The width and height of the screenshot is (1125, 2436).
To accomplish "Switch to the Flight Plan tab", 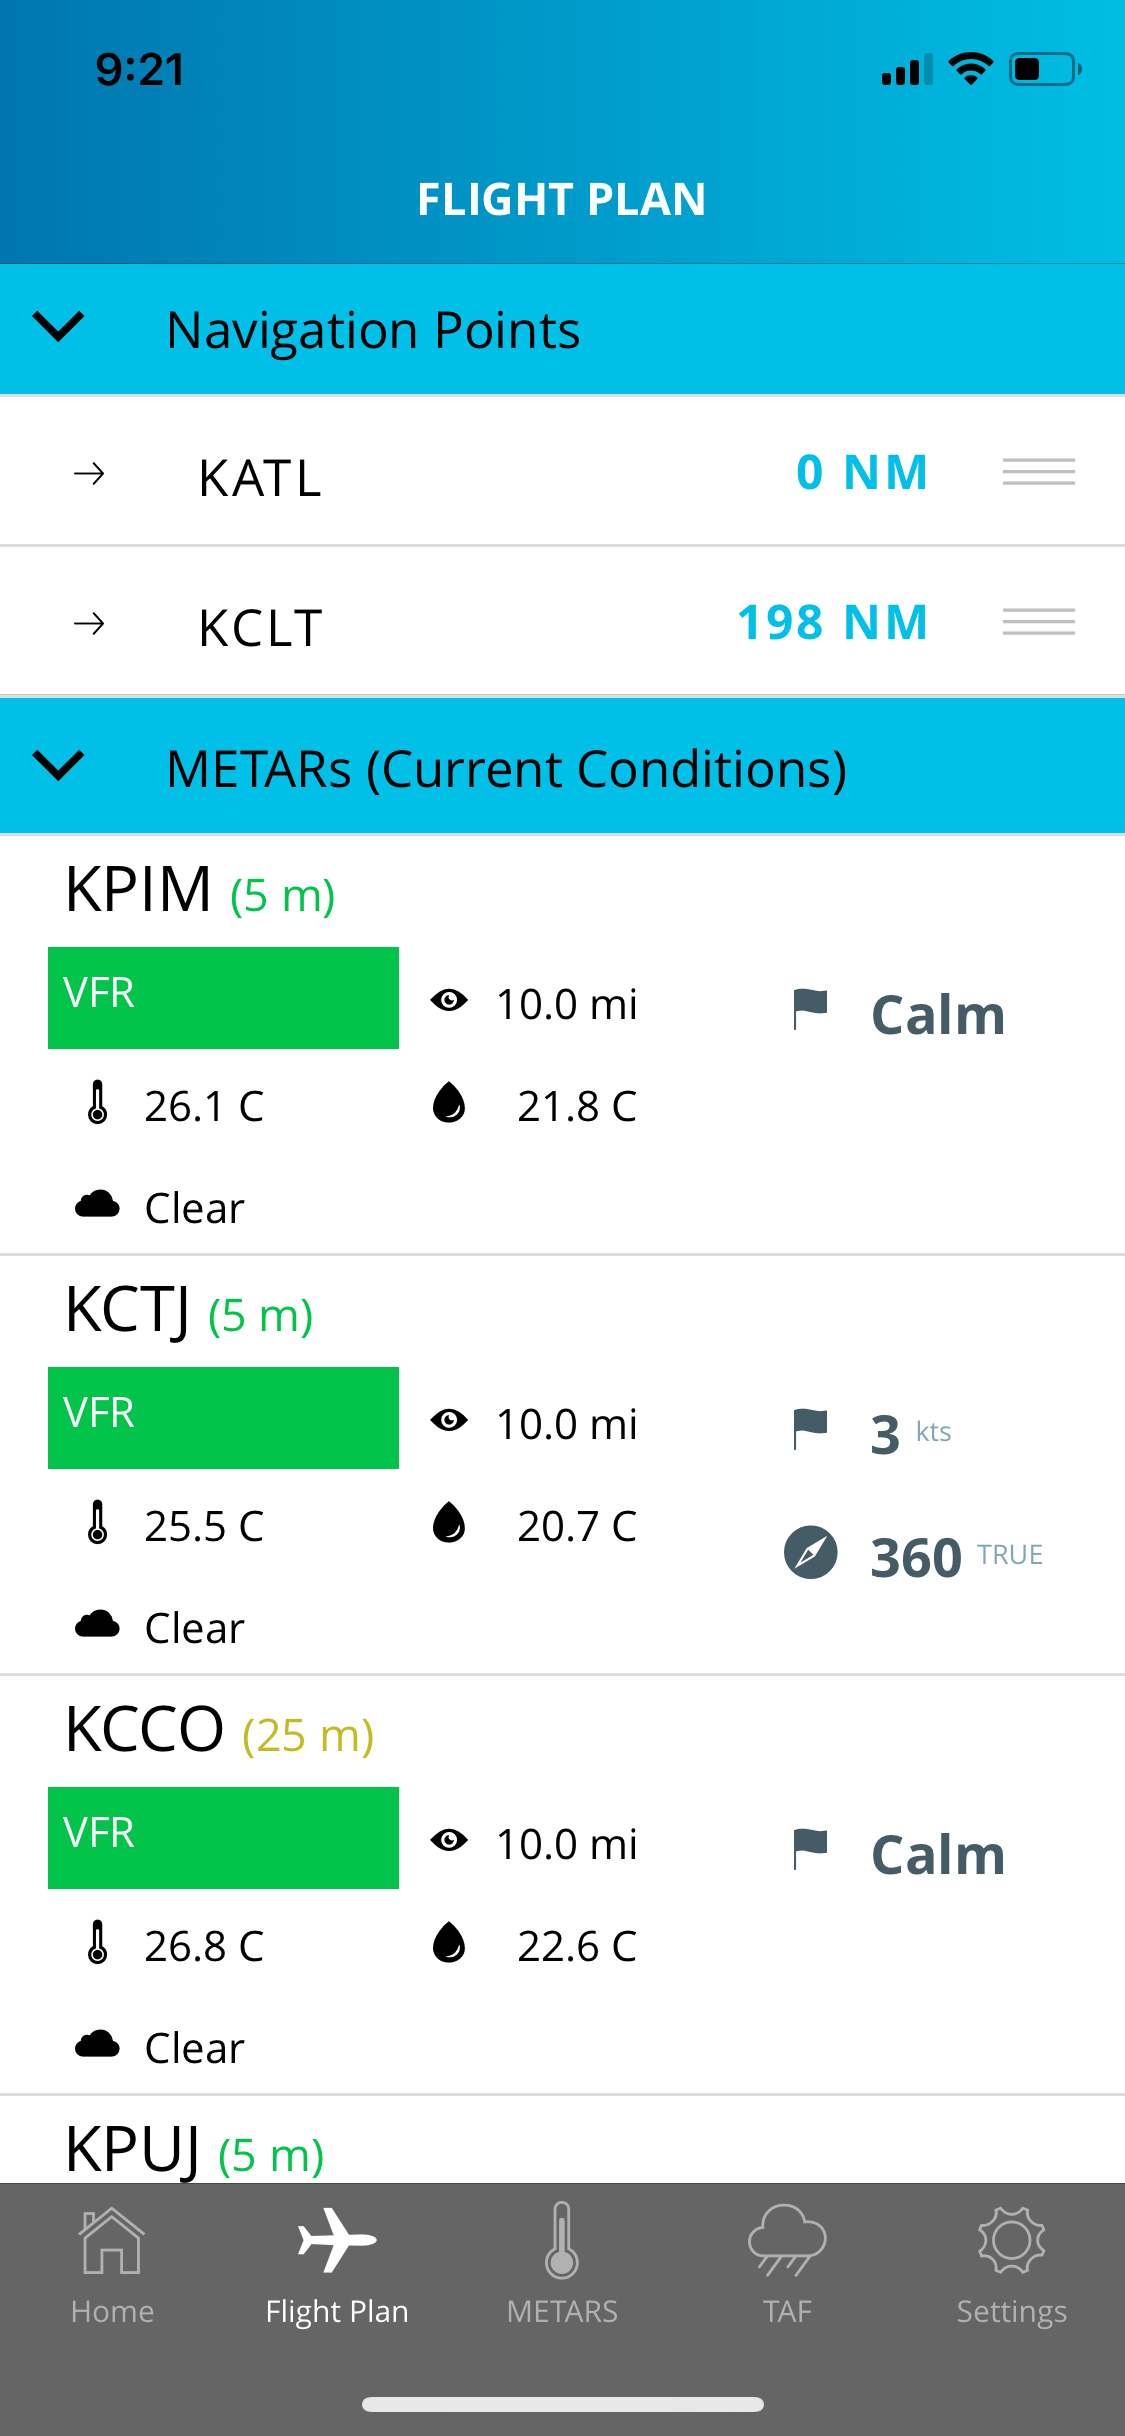I will pyautogui.click(x=337, y=2265).
